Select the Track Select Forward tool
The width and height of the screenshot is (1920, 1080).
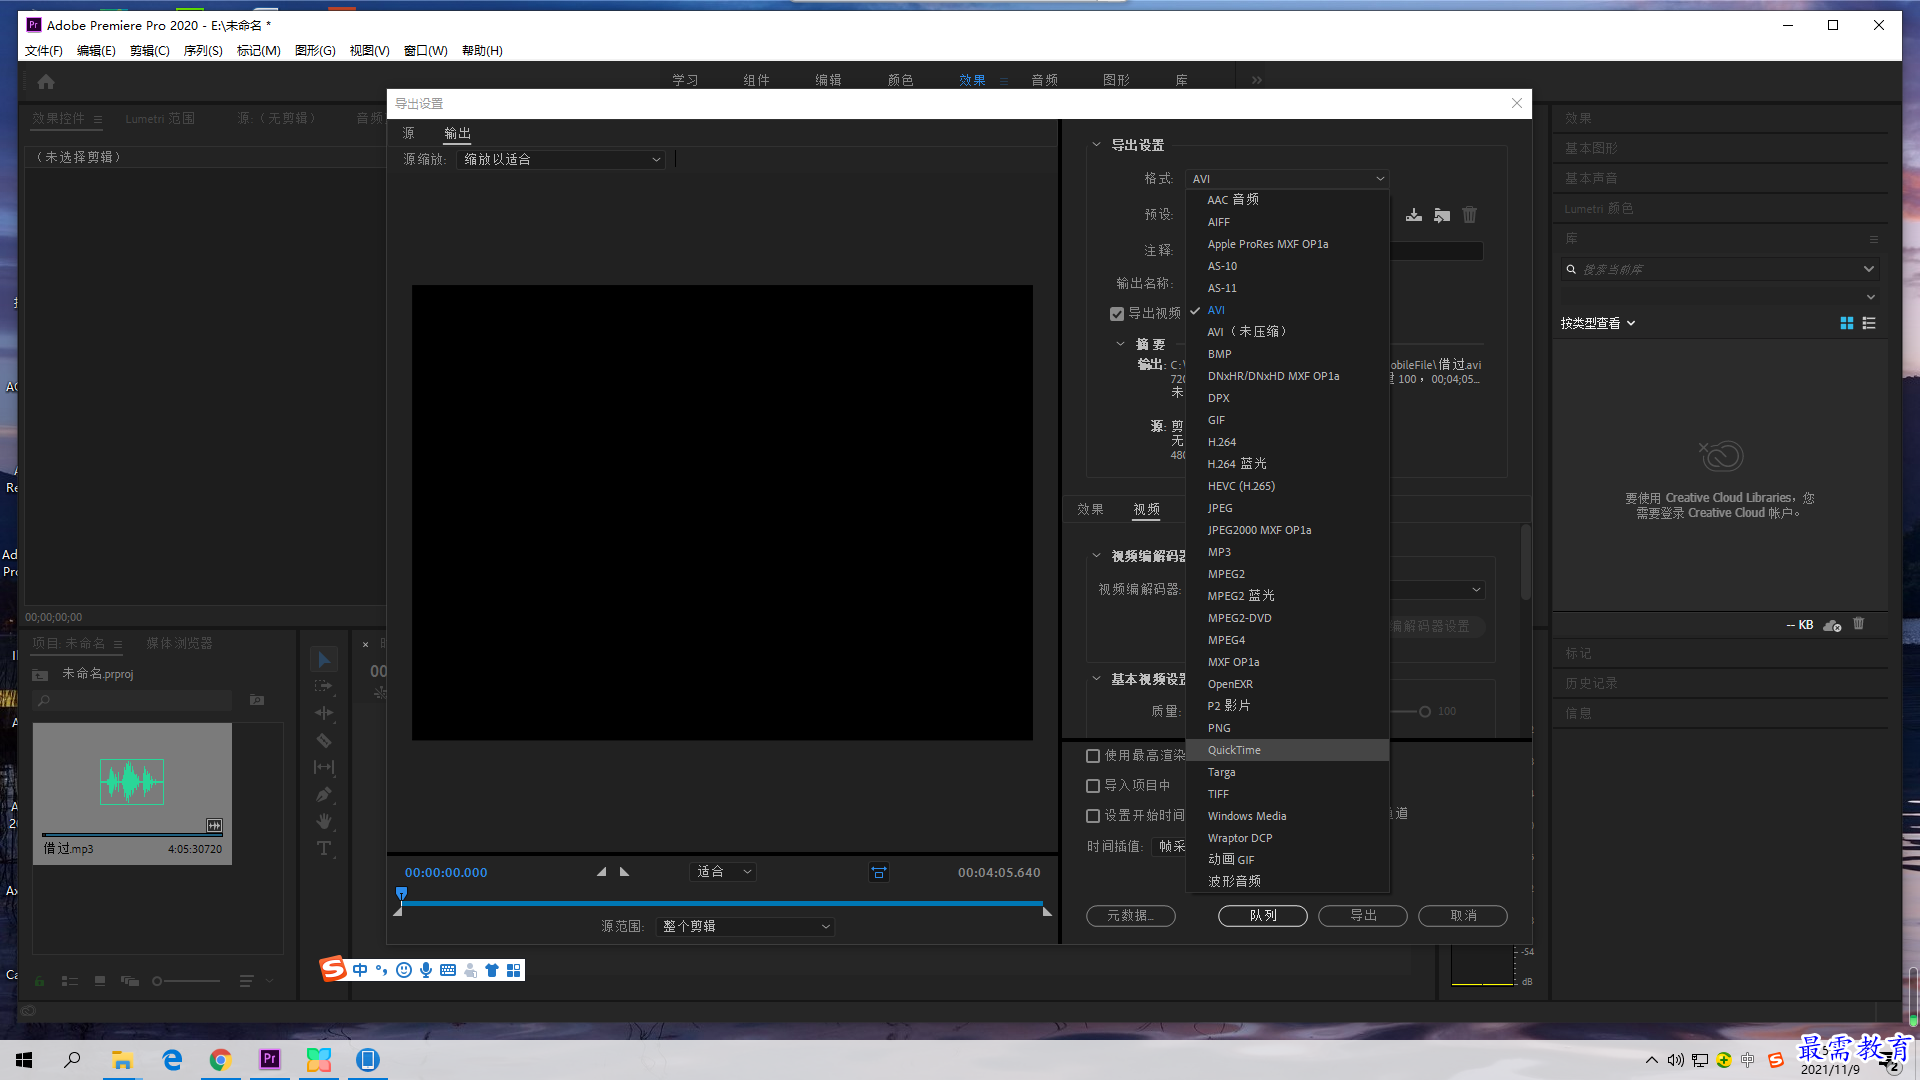[x=324, y=686]
